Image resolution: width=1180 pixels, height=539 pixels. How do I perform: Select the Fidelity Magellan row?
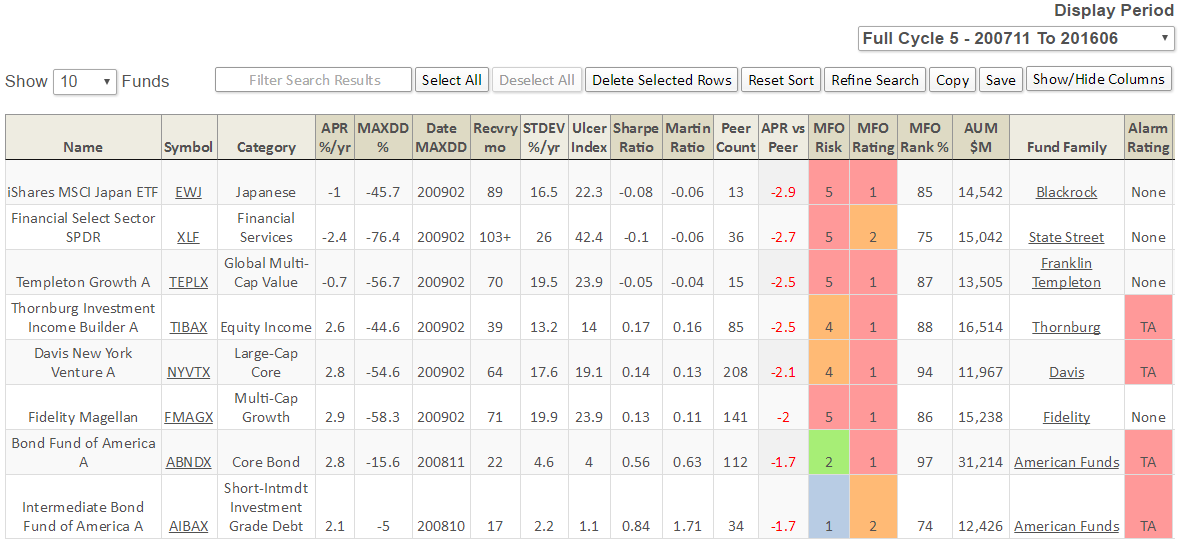coord(82,417)
